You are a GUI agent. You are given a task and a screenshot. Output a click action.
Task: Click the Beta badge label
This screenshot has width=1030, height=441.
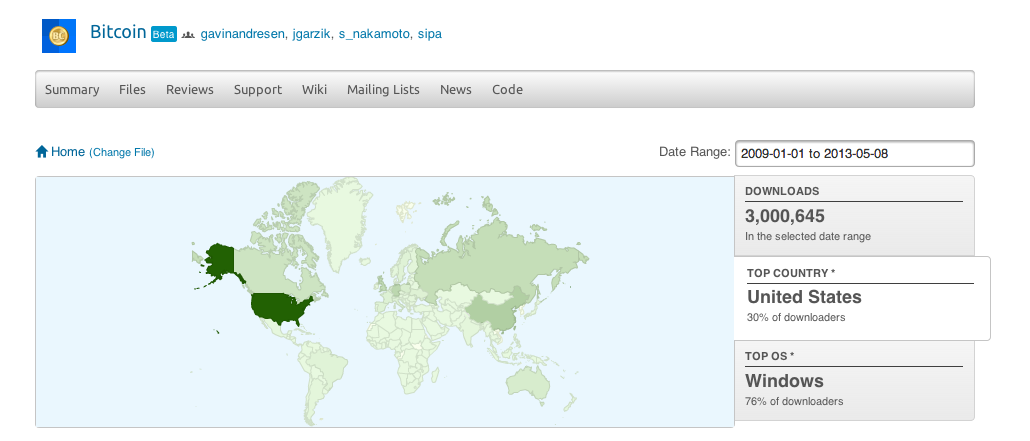(164, 34)
